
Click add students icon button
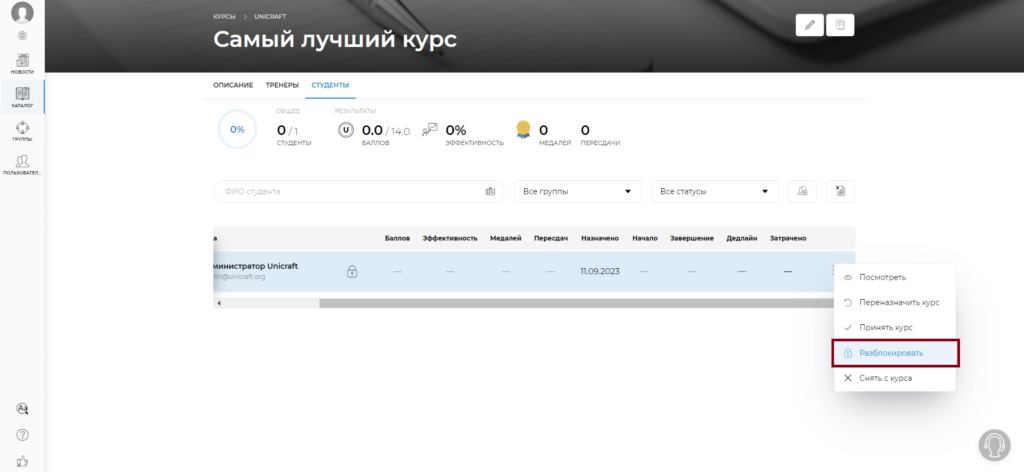point(803,191)
